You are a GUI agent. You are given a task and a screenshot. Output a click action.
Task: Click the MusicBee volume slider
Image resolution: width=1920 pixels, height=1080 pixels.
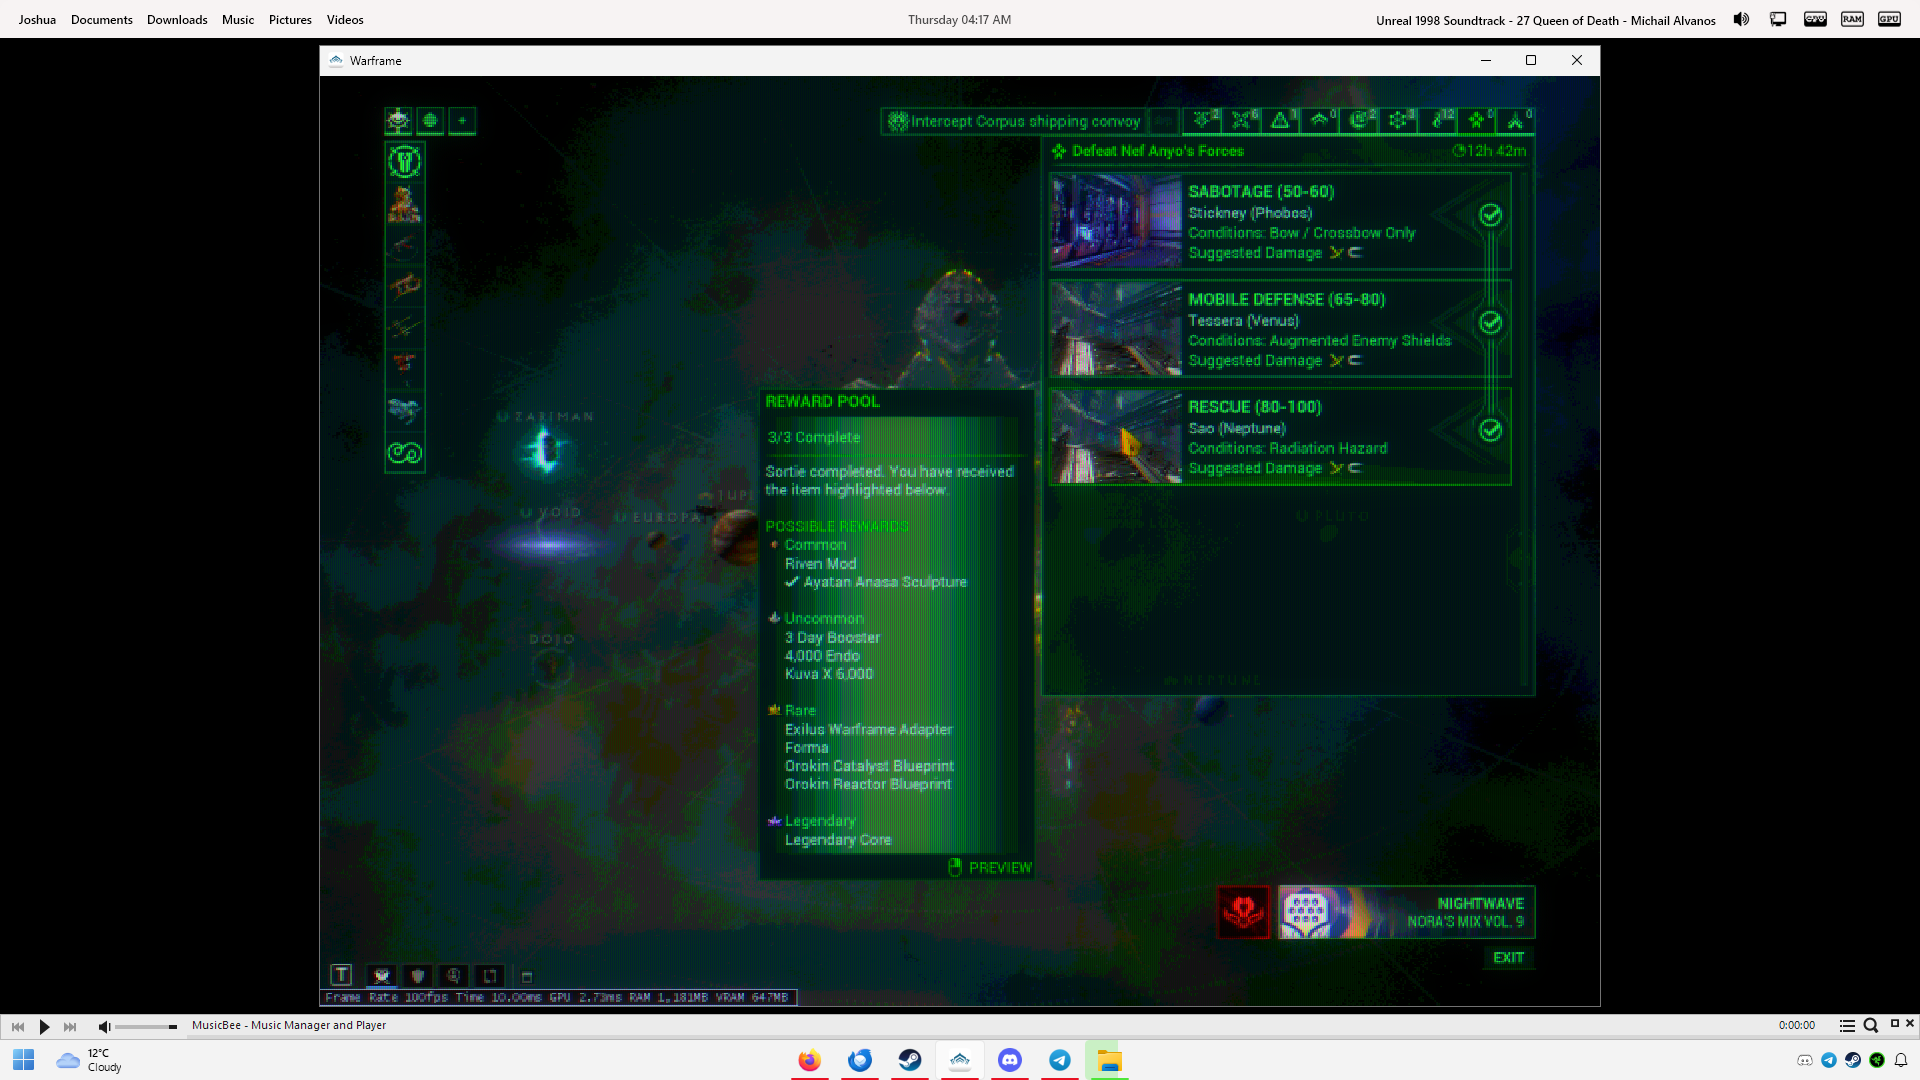(x=146, y=1027)
